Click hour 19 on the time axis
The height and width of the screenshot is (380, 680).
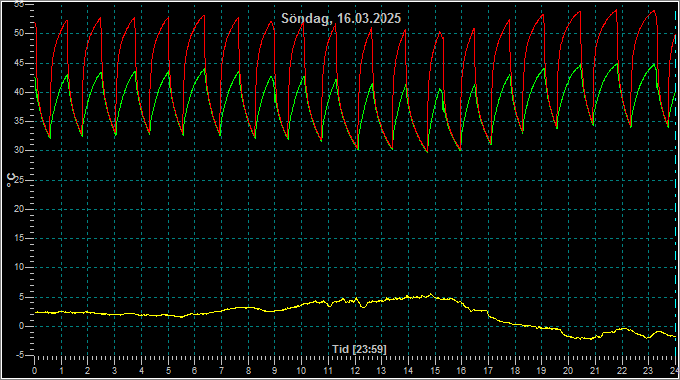click(x=542, y=371)
